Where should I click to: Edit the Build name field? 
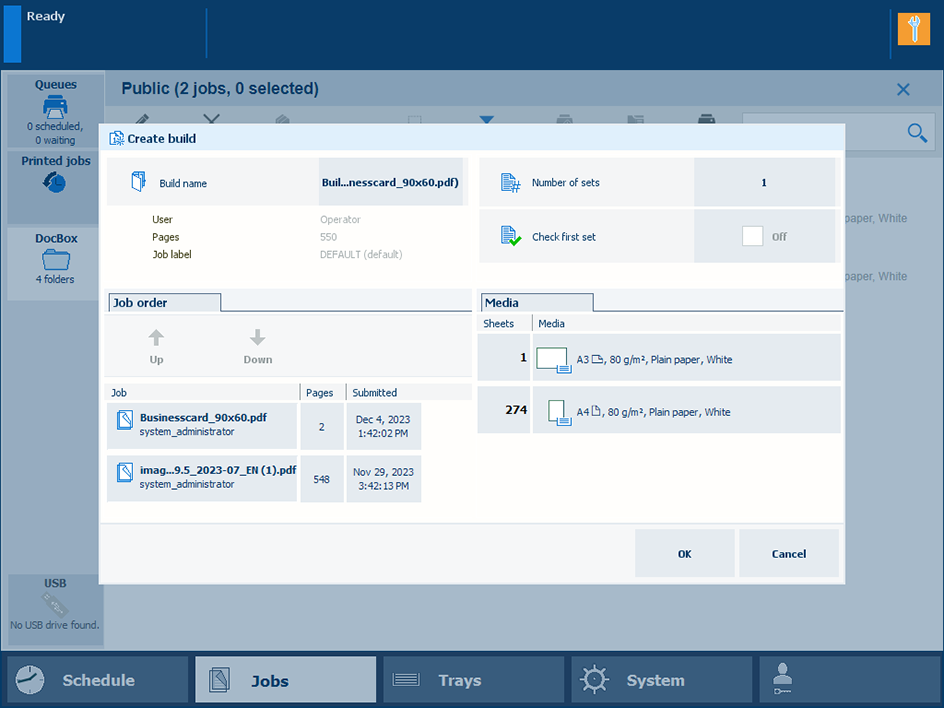[391, 182]
